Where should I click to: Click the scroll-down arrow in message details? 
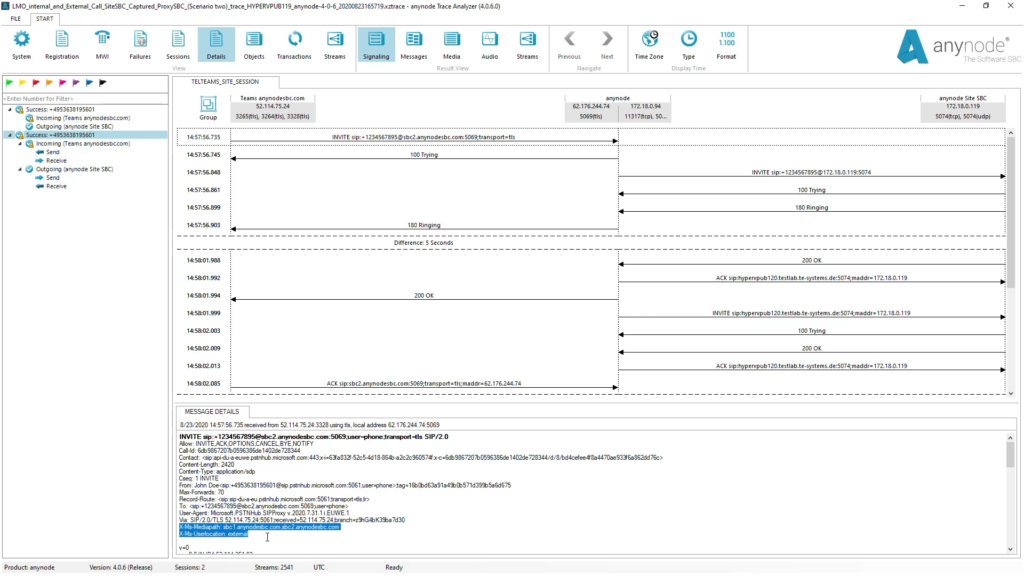[x=1010, y=549]
